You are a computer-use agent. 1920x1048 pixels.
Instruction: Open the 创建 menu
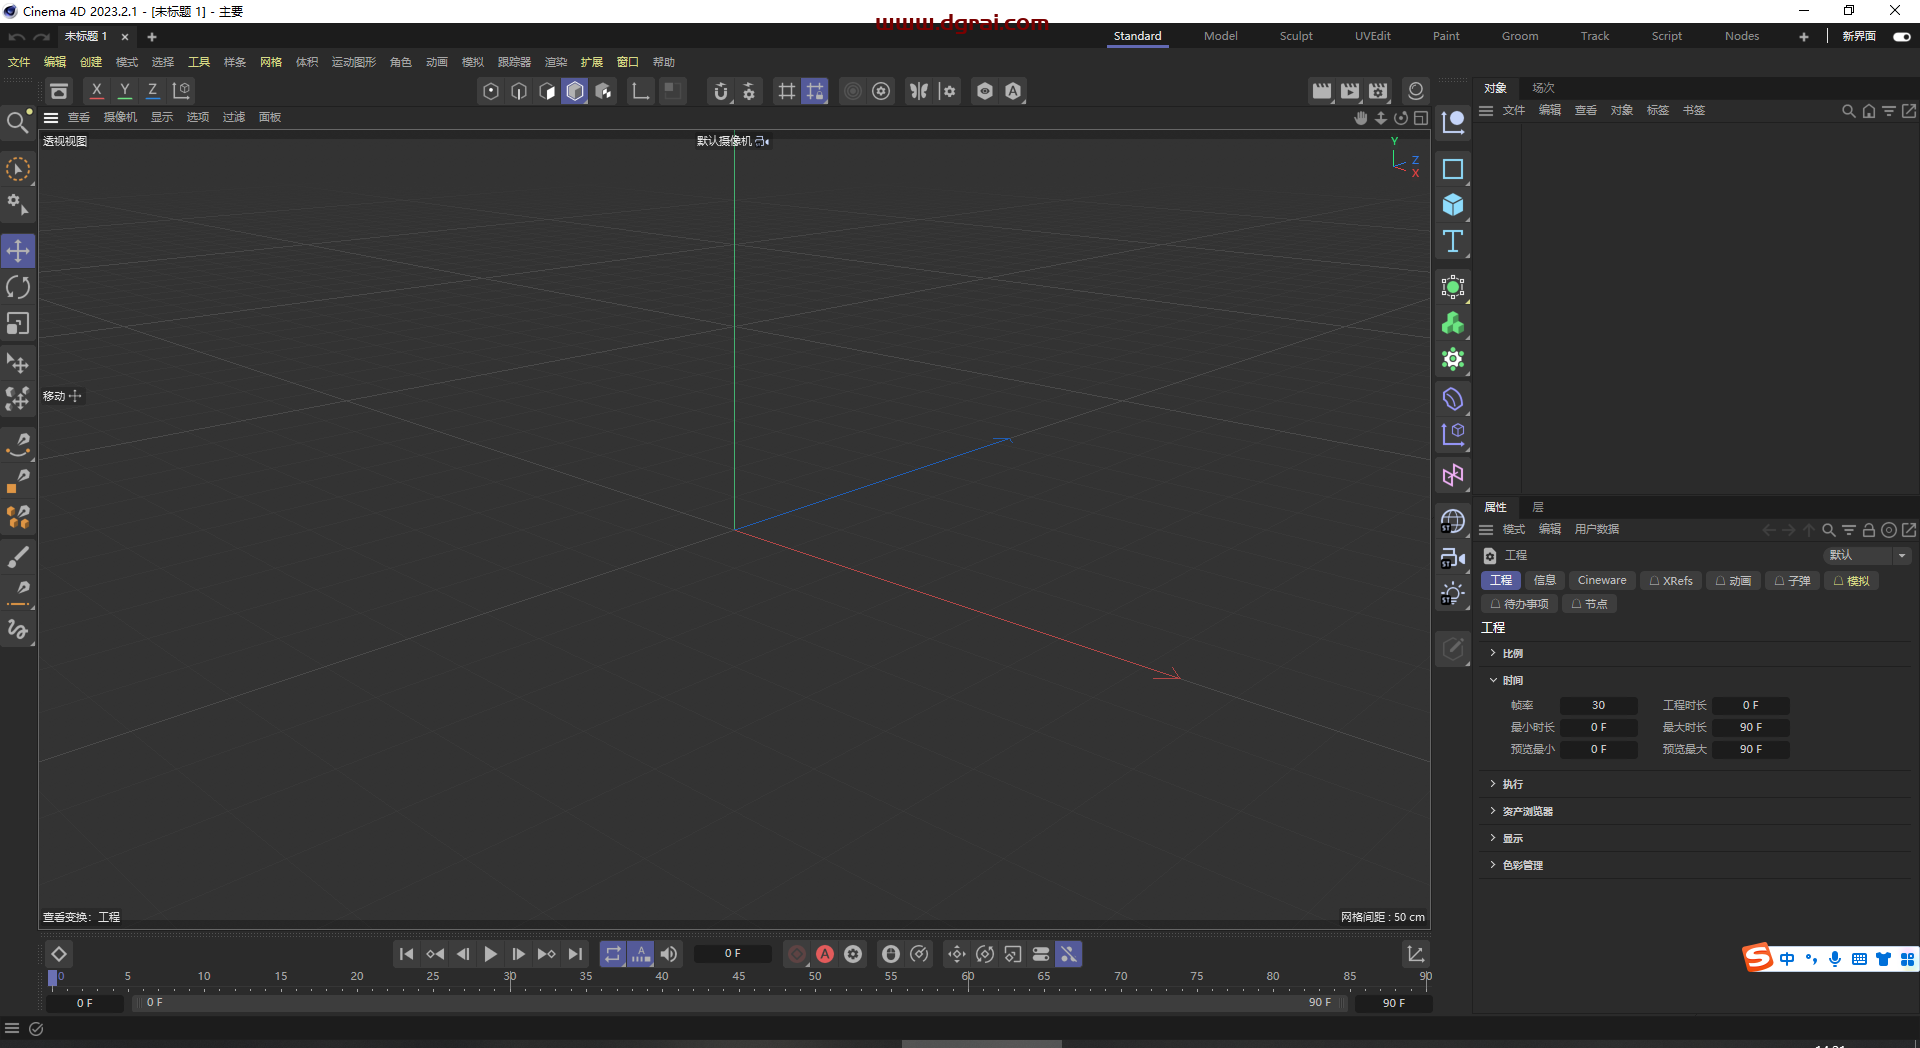(x=91, y=61)
